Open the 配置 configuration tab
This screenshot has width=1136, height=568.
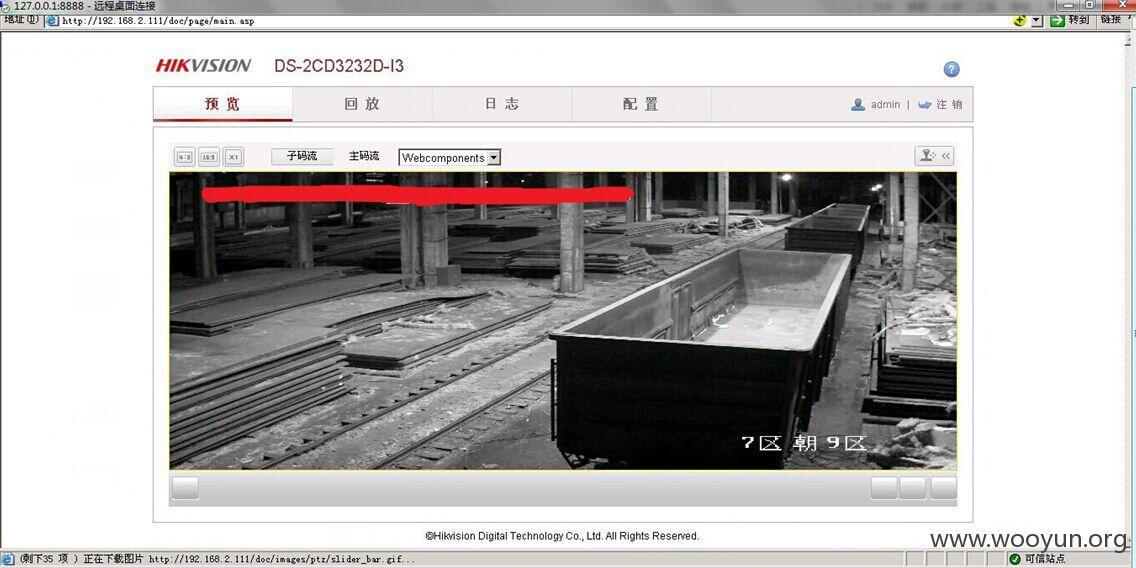click(641, 104)
